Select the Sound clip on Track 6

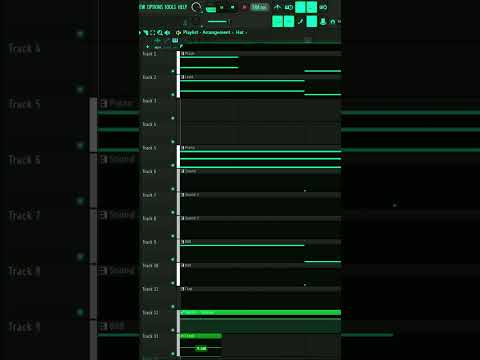coord(260,180)
